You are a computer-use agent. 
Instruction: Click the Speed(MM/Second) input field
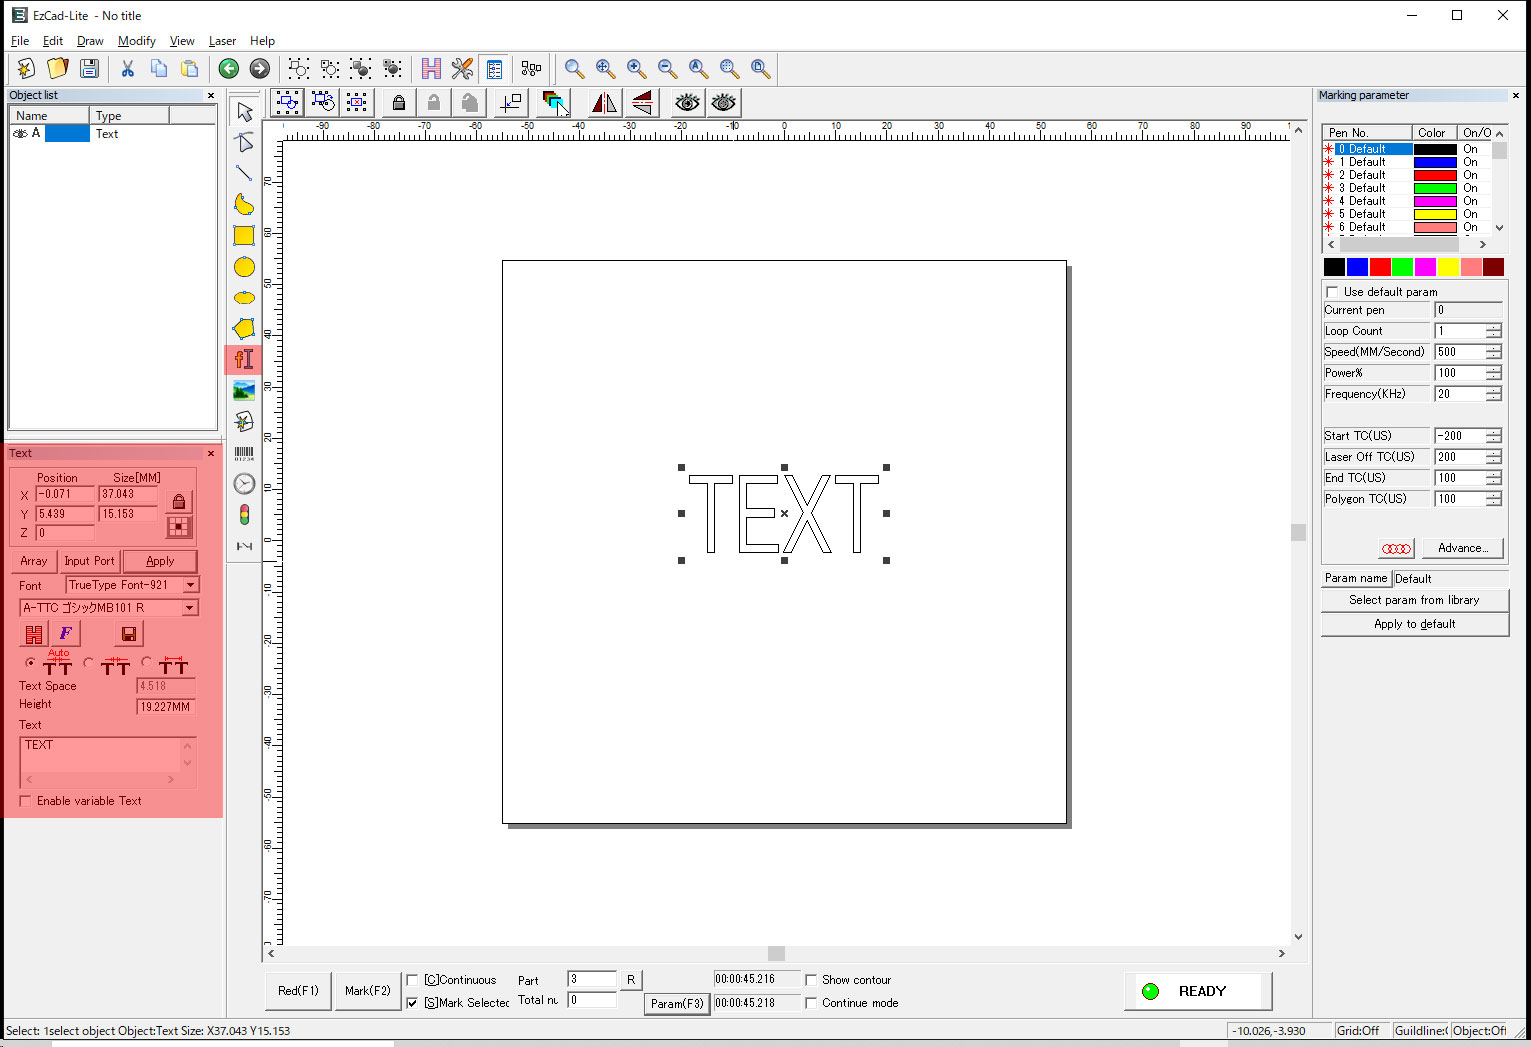[x=1459, y=352]
